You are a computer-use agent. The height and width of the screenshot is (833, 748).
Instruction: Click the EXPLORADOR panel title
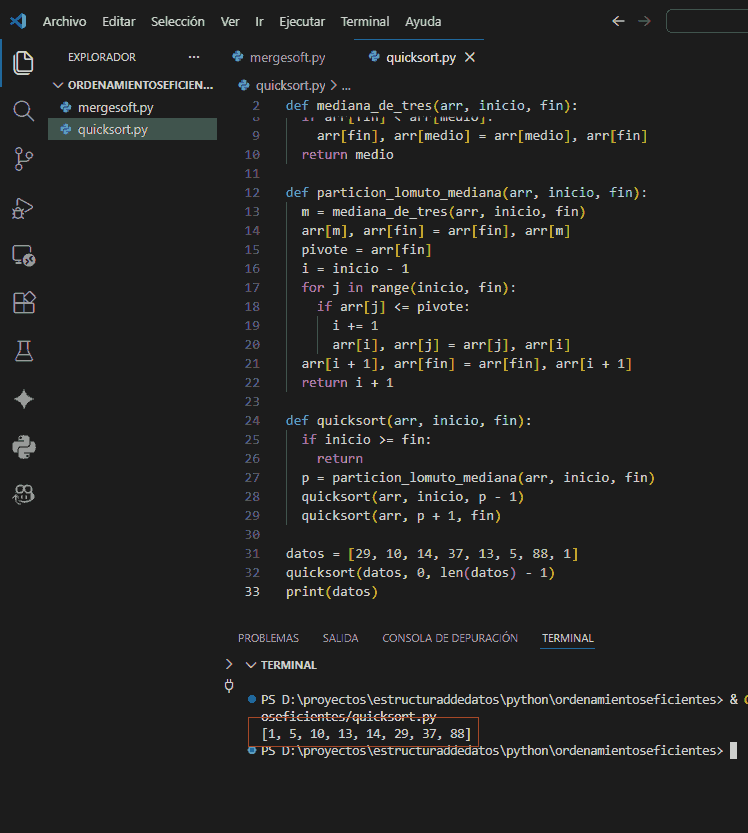pos(101,57)
